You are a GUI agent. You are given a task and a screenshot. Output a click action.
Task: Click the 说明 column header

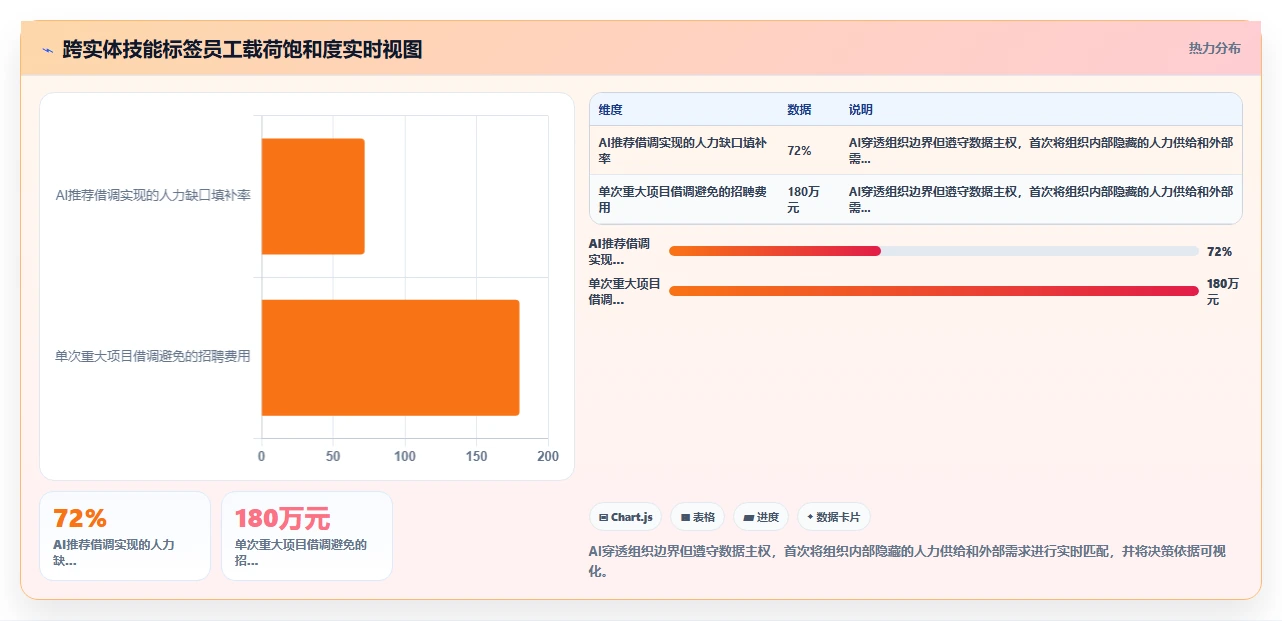[861, 110]
